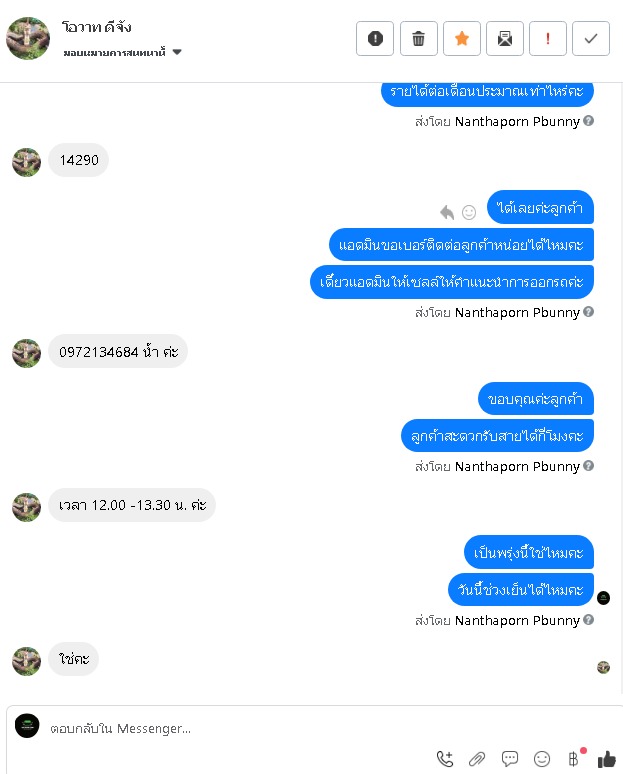Mark conversation as spam with exclamation circle icon
The height and width of the screenshot is (774, 623).
tap(375, 39)
